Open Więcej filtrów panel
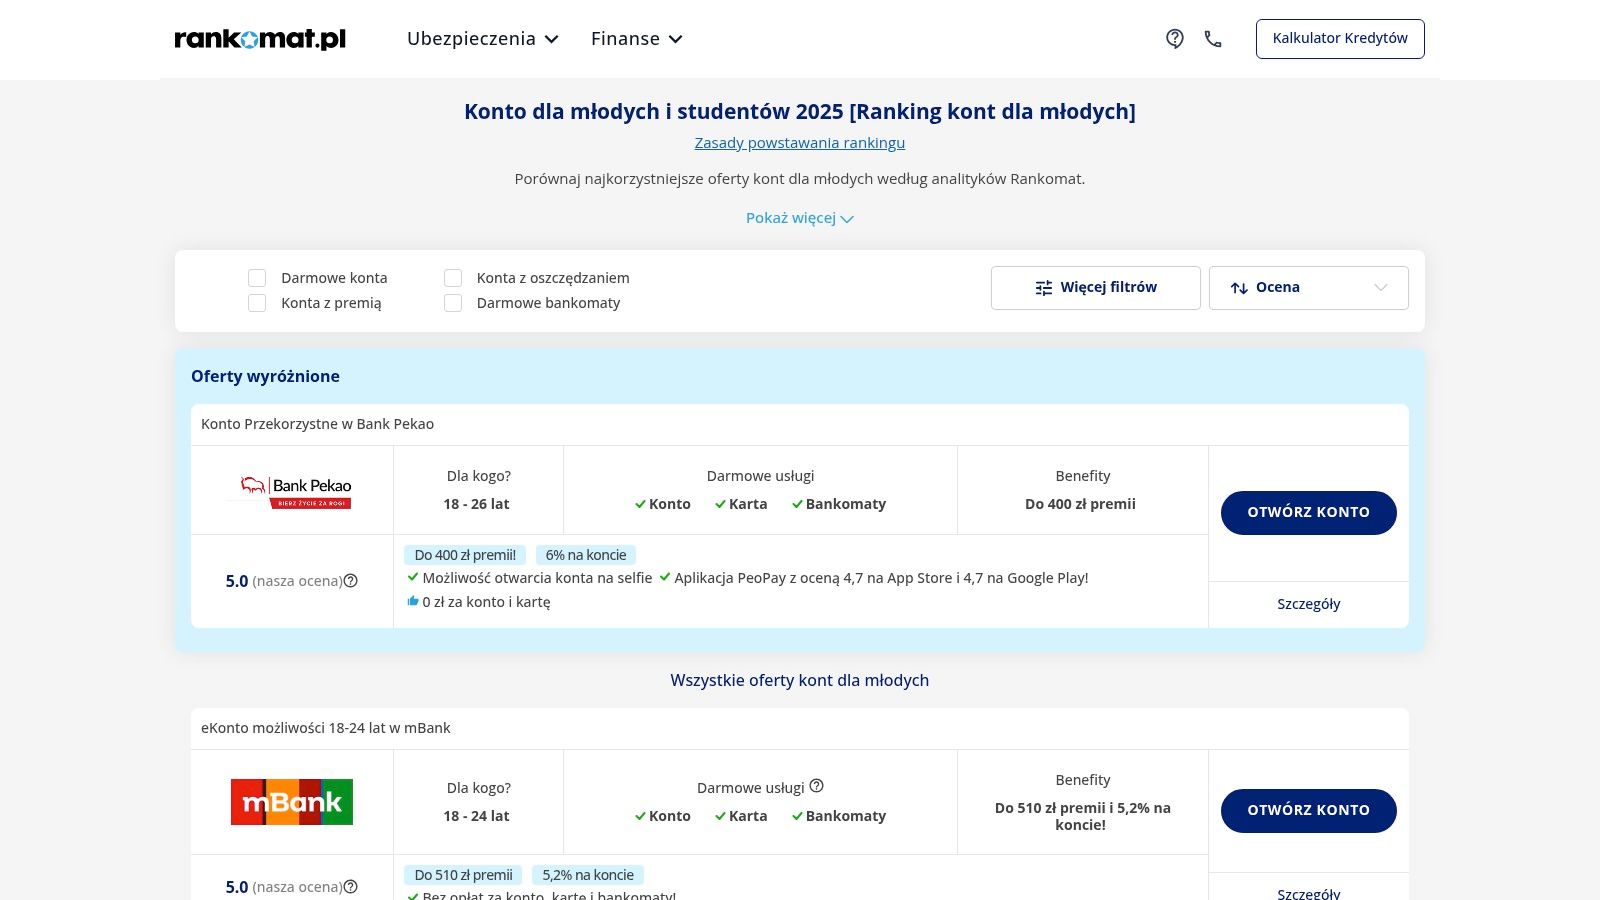Image resolution: width=1600 pixels, height=900 pixels. (x=1096, y=288)
